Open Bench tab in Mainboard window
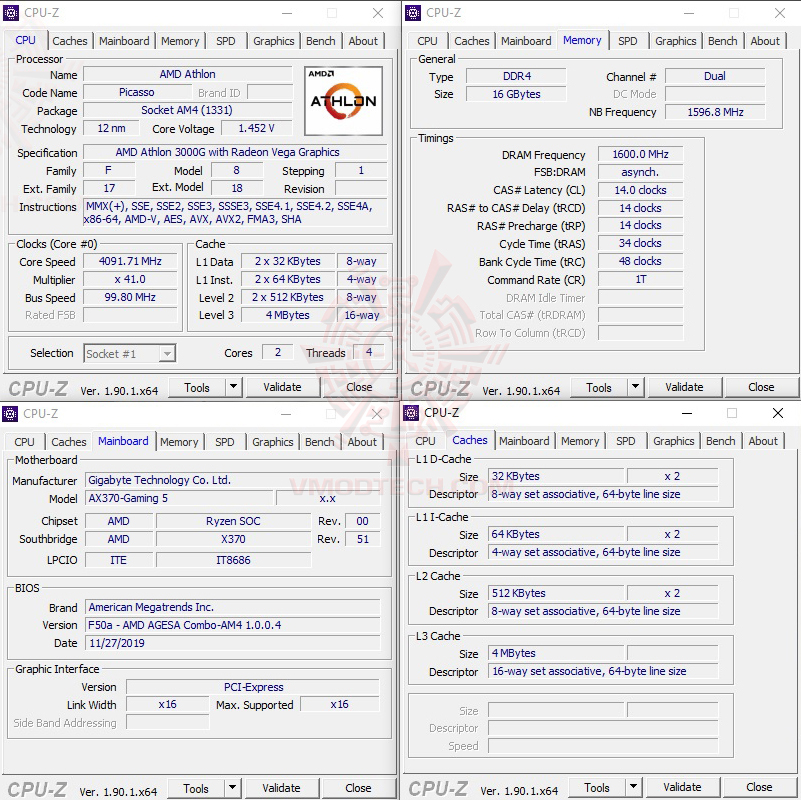 coord(319,442)
